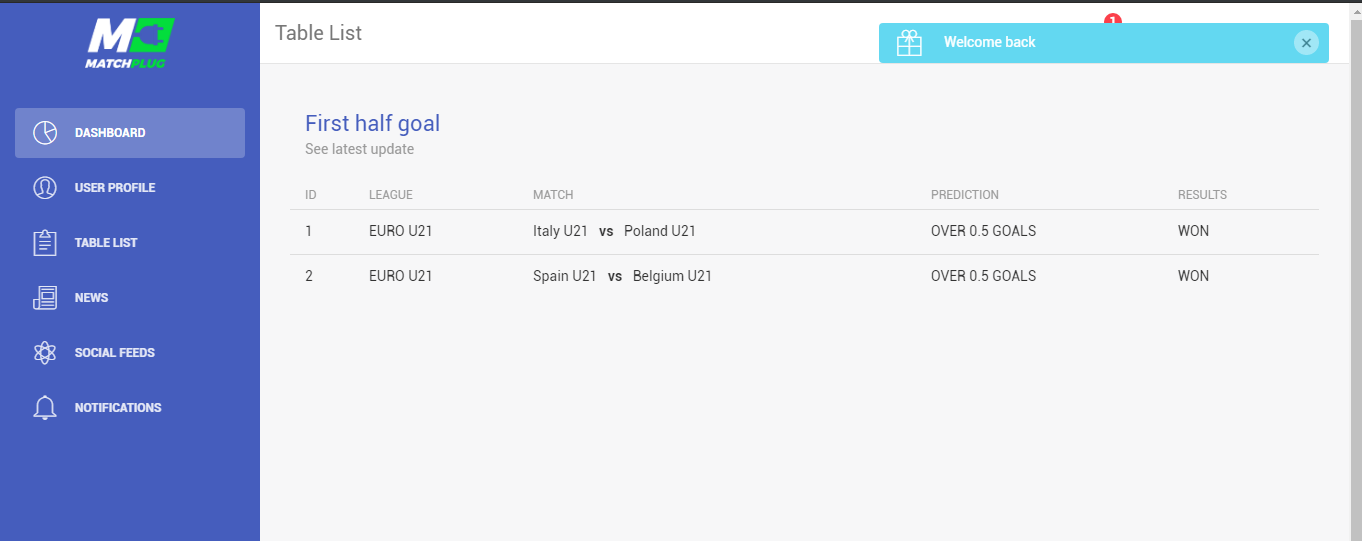1362x541 pixels.
Task: Open the red notification badge
Action: click(x=1113, y=19)
